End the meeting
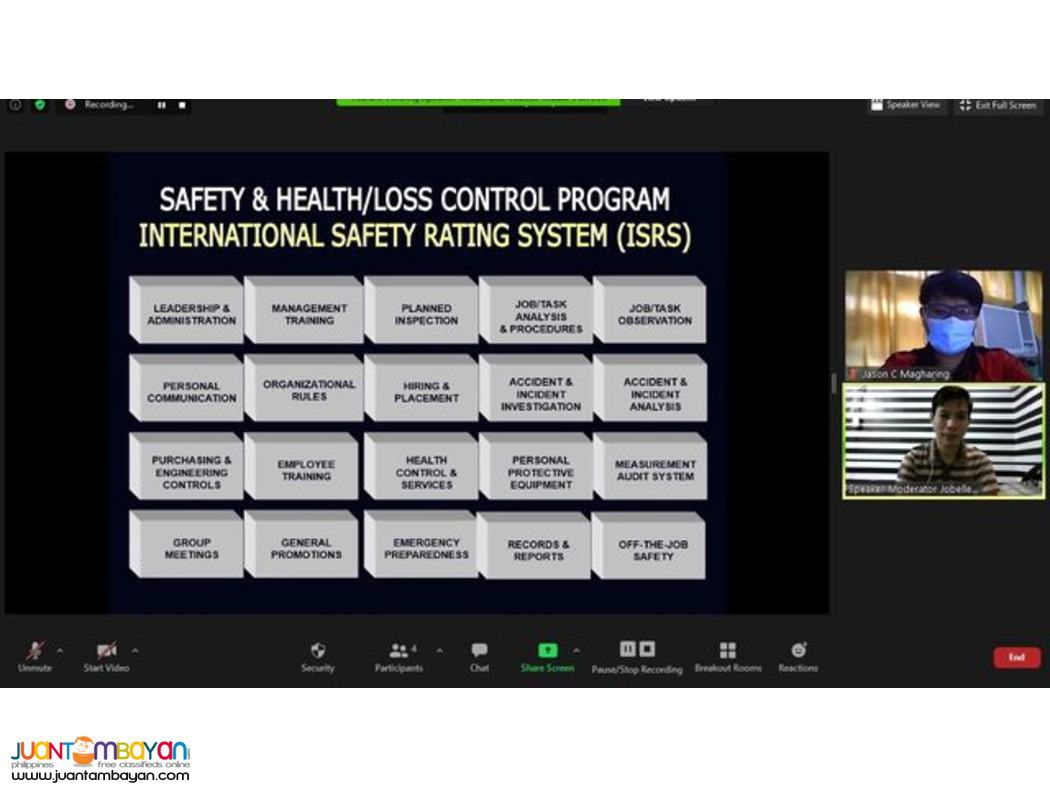 coord(1017,657)
